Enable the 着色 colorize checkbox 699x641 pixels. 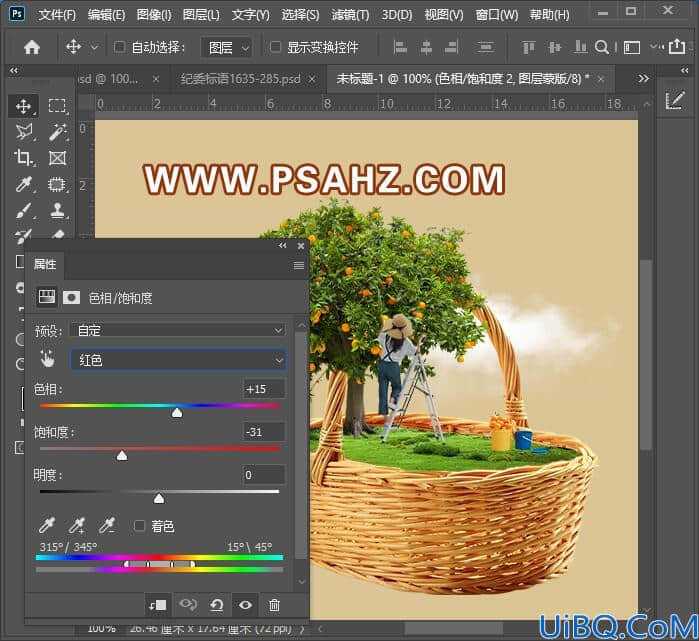[x=139, y=526]
